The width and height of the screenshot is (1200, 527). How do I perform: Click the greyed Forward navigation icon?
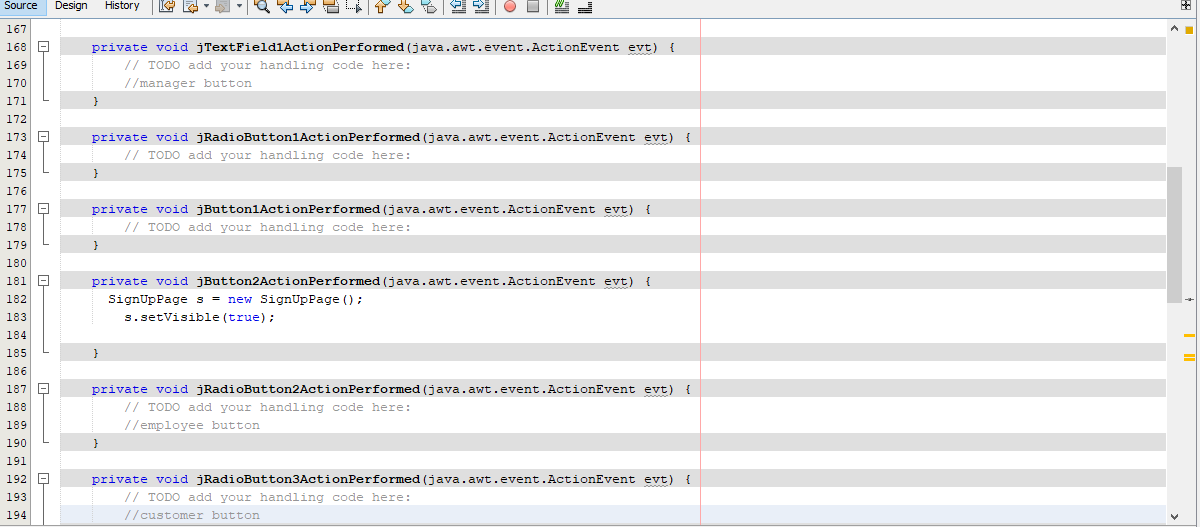[223, 7]
